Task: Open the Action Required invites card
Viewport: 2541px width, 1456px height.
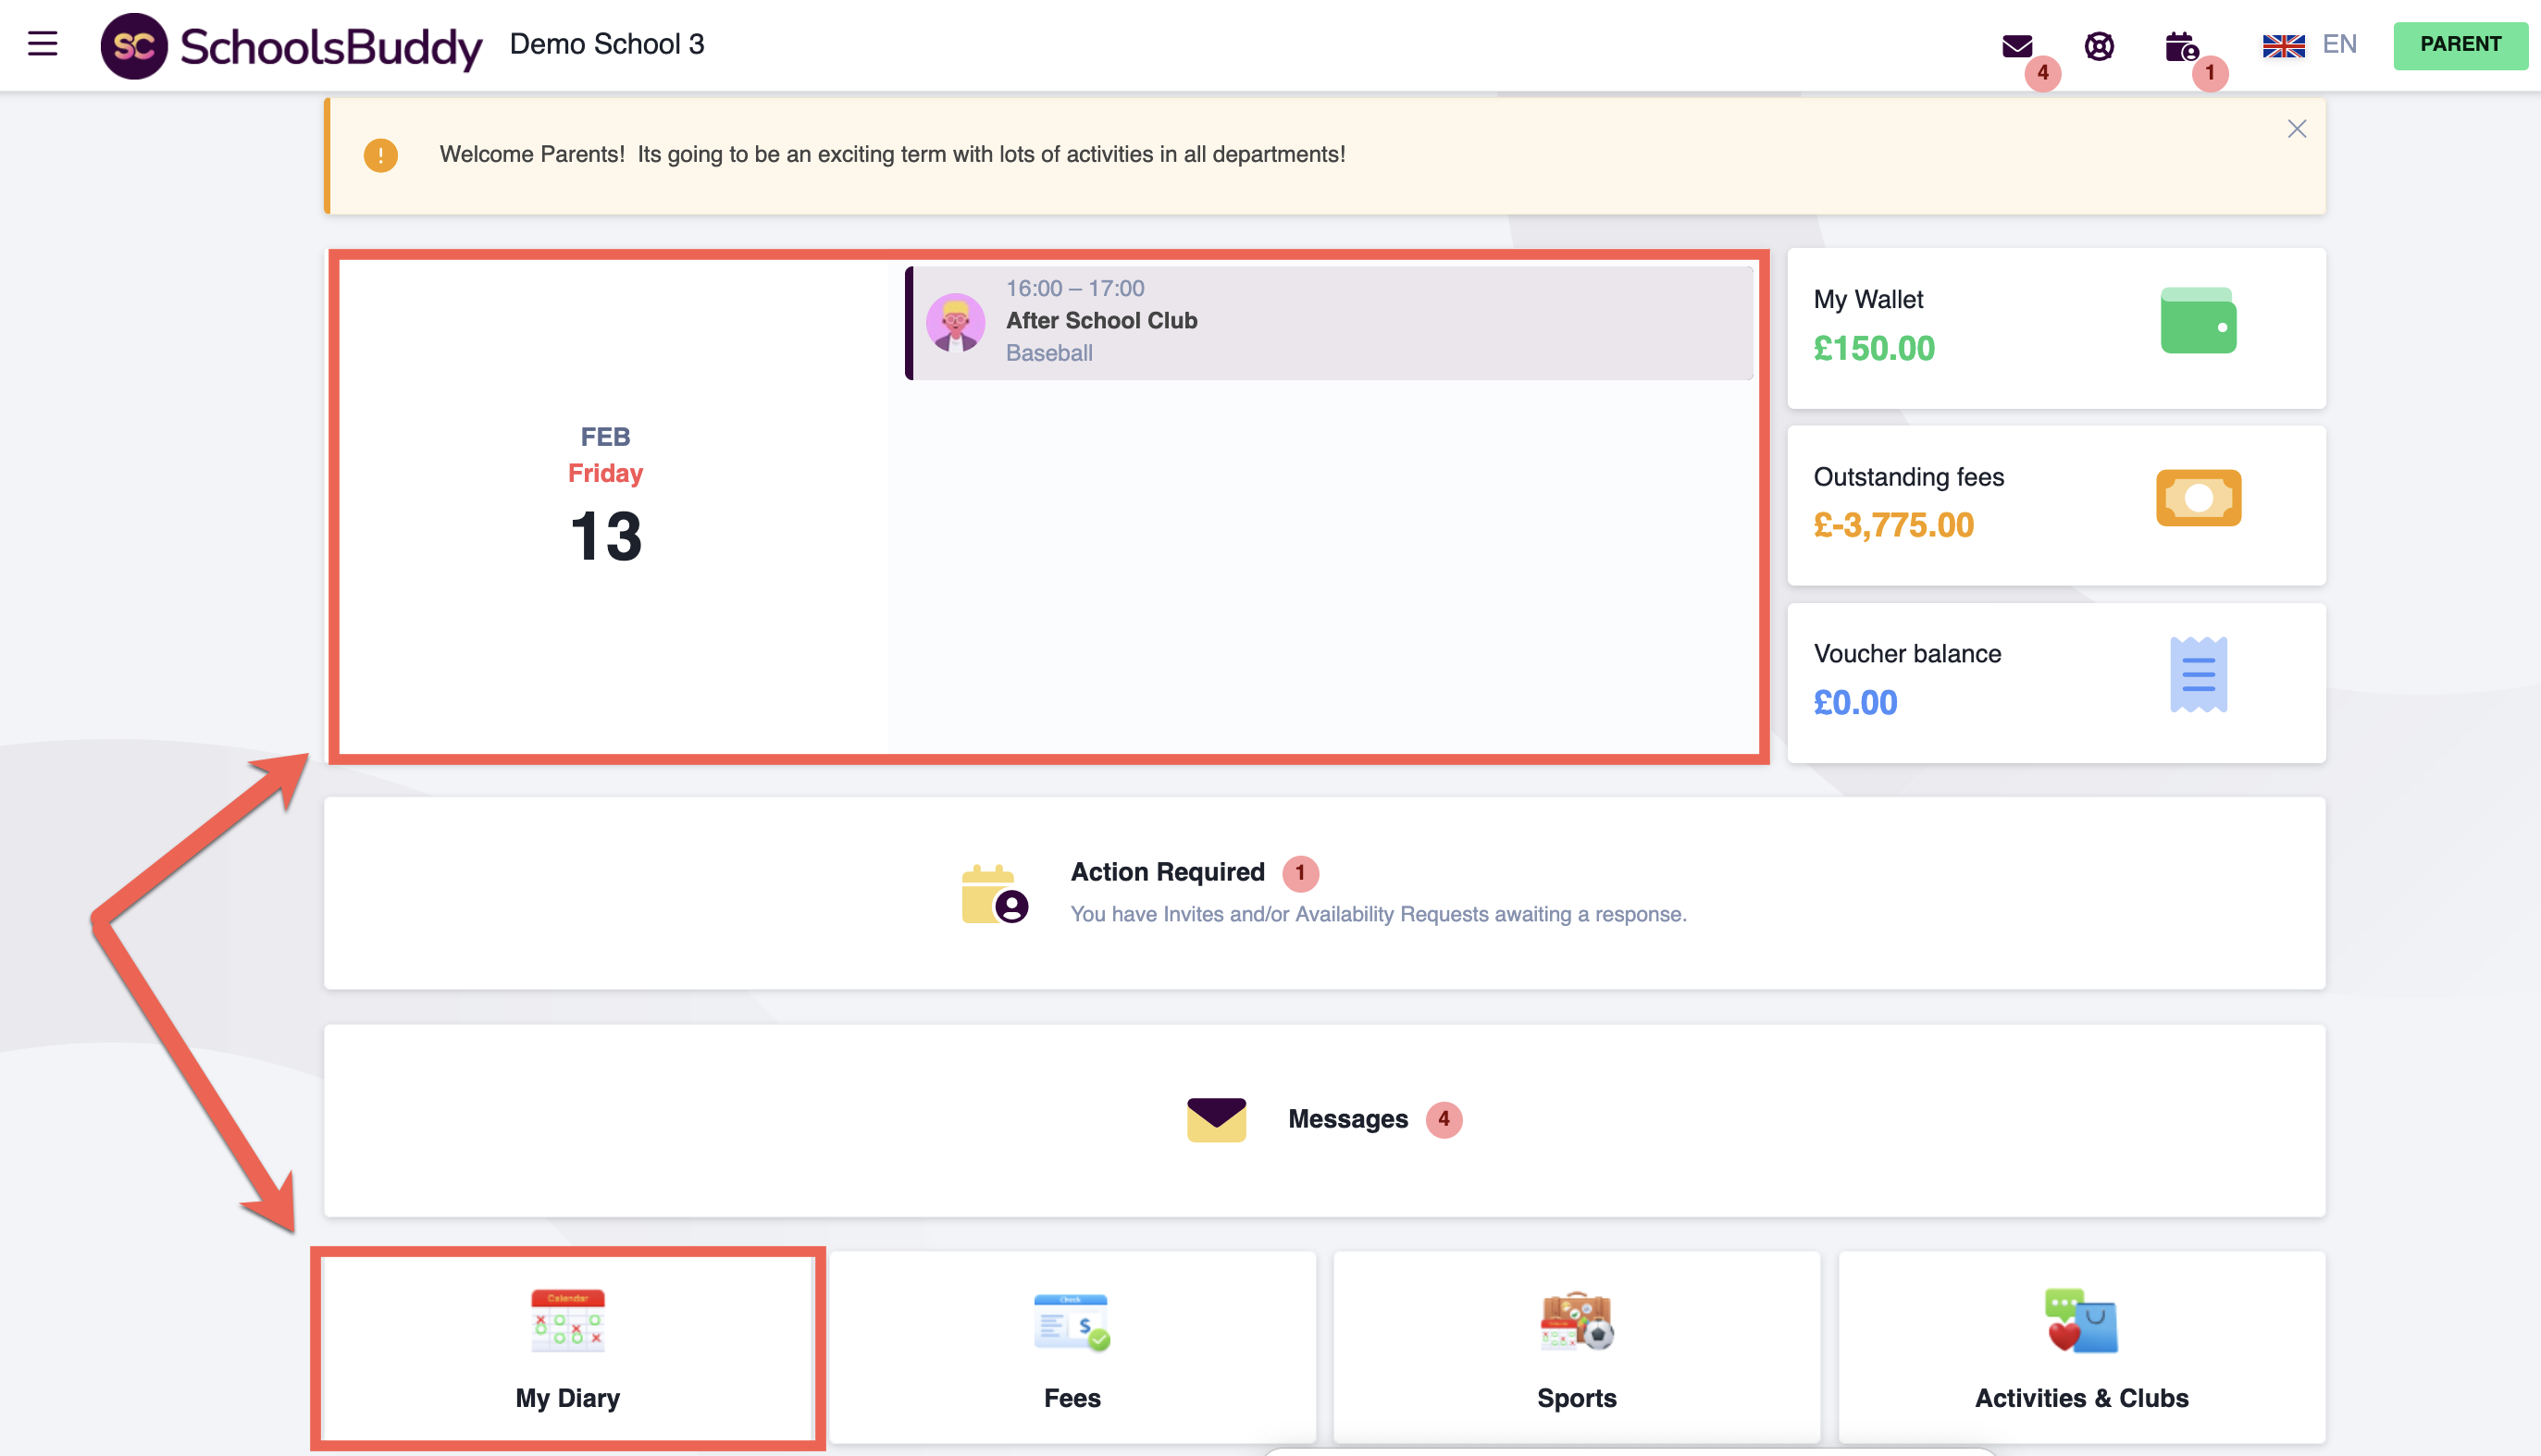Action: (1323, 892)
